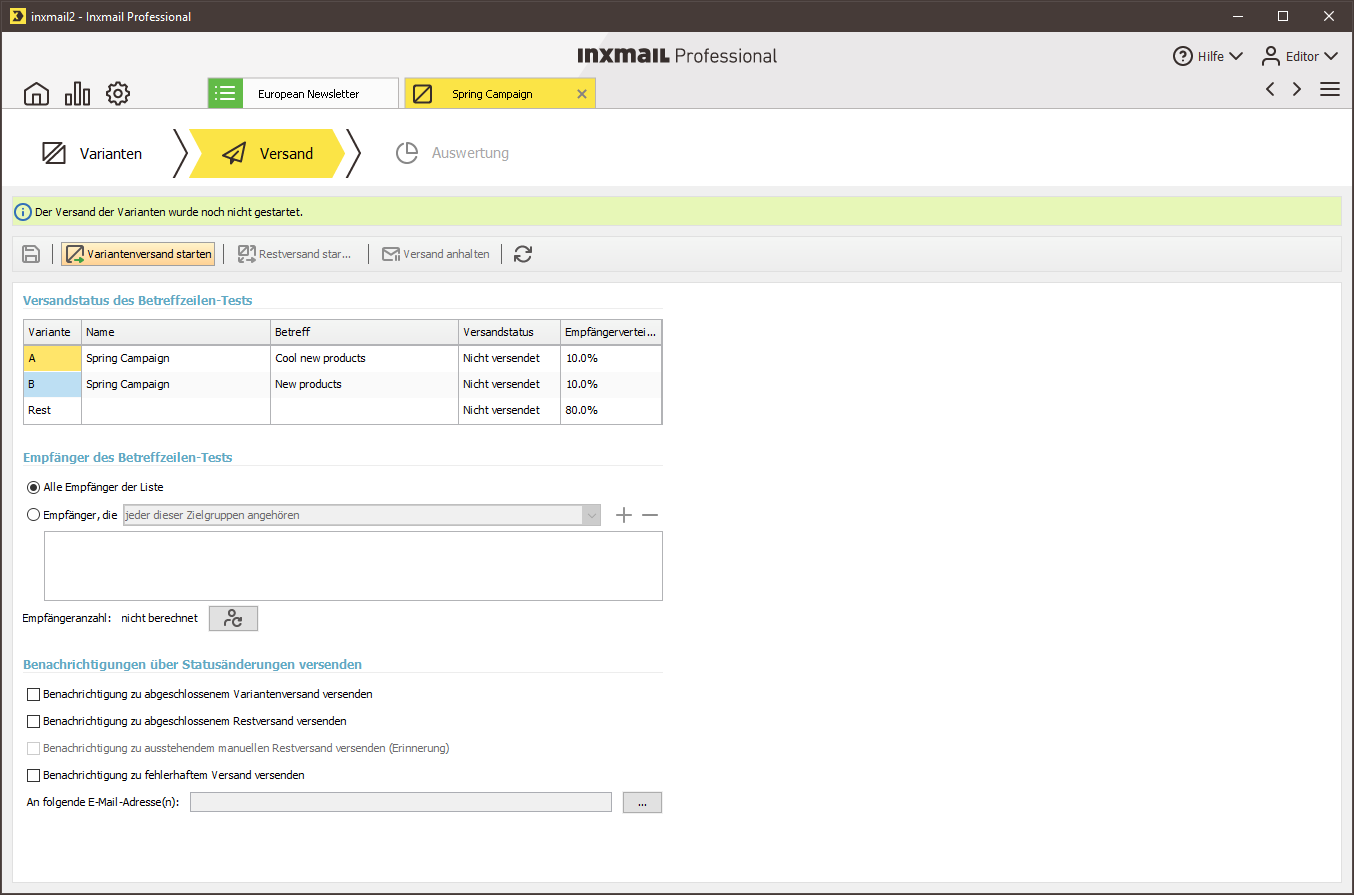Select 'Alle Empfänger der Liste' radio button

pyautogui.click(x=34, y=487)
